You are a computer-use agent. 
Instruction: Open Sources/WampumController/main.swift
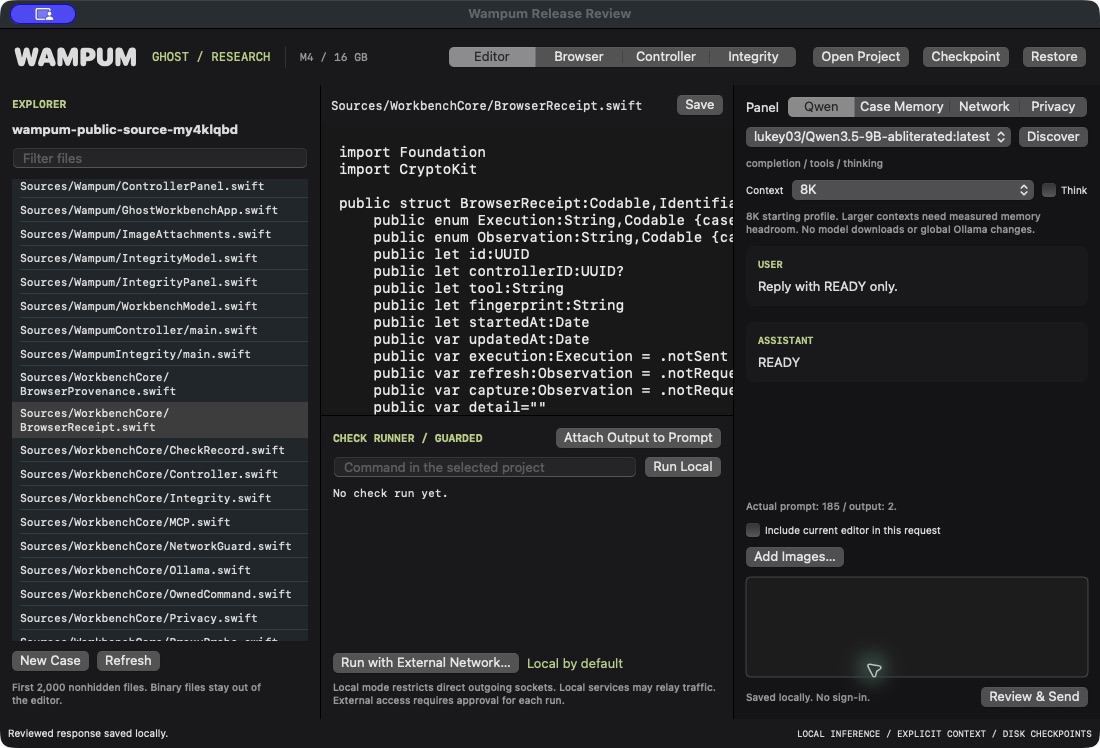tap(160, 330)
